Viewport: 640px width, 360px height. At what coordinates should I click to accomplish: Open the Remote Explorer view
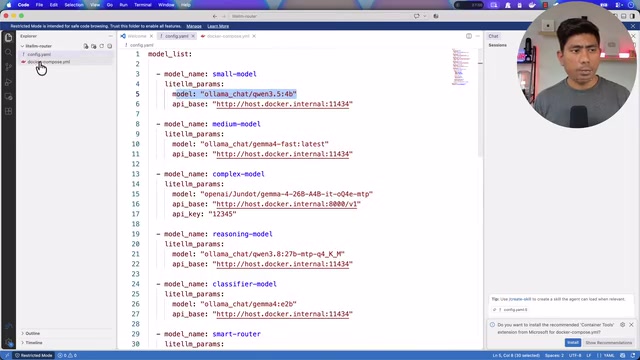click(x=8, y=97)
